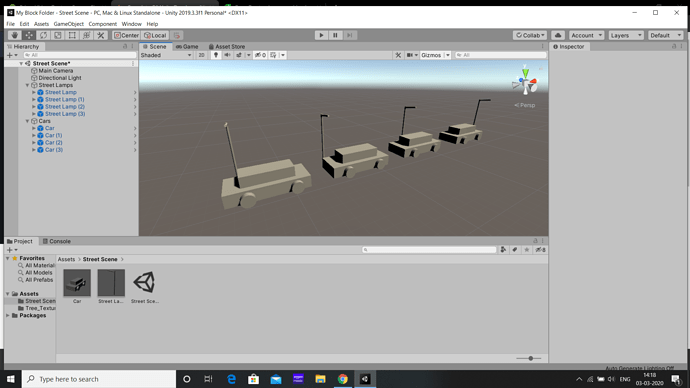Viewport: 690px width, 388px height.
Task: Click the scene view search field
Action: click(501, 55)
